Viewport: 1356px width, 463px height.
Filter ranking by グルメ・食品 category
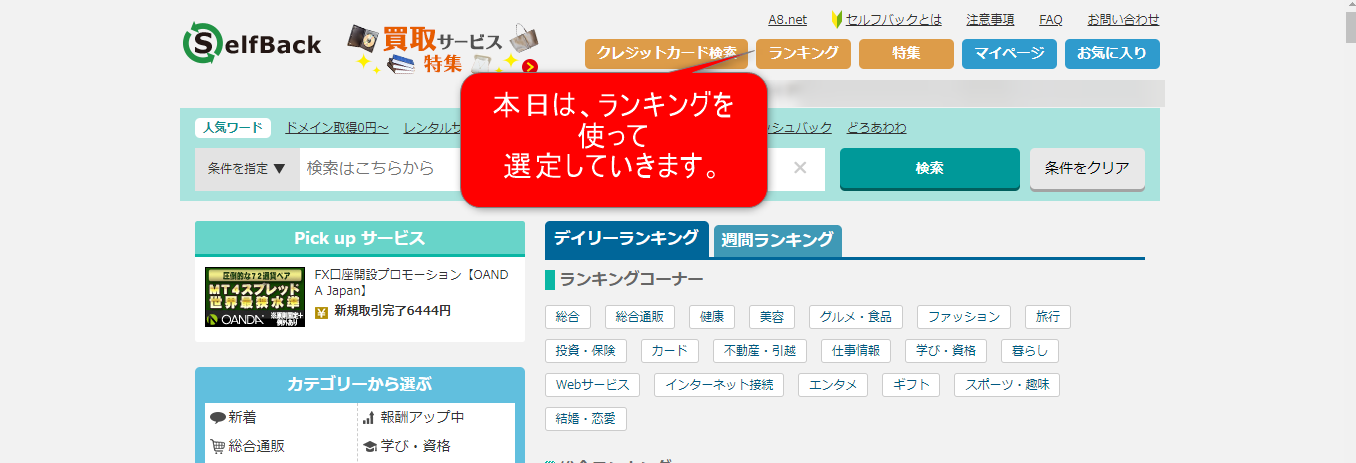click(855, 317)
